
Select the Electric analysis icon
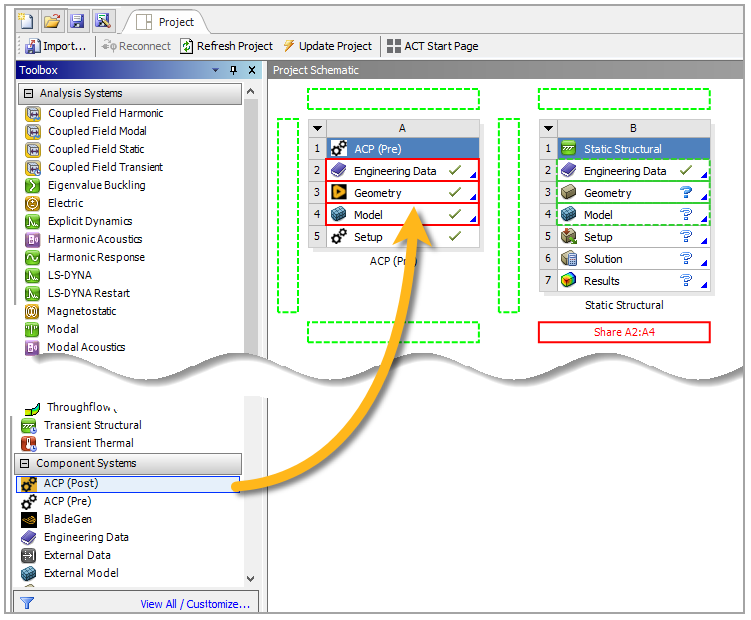pos(33,203)
